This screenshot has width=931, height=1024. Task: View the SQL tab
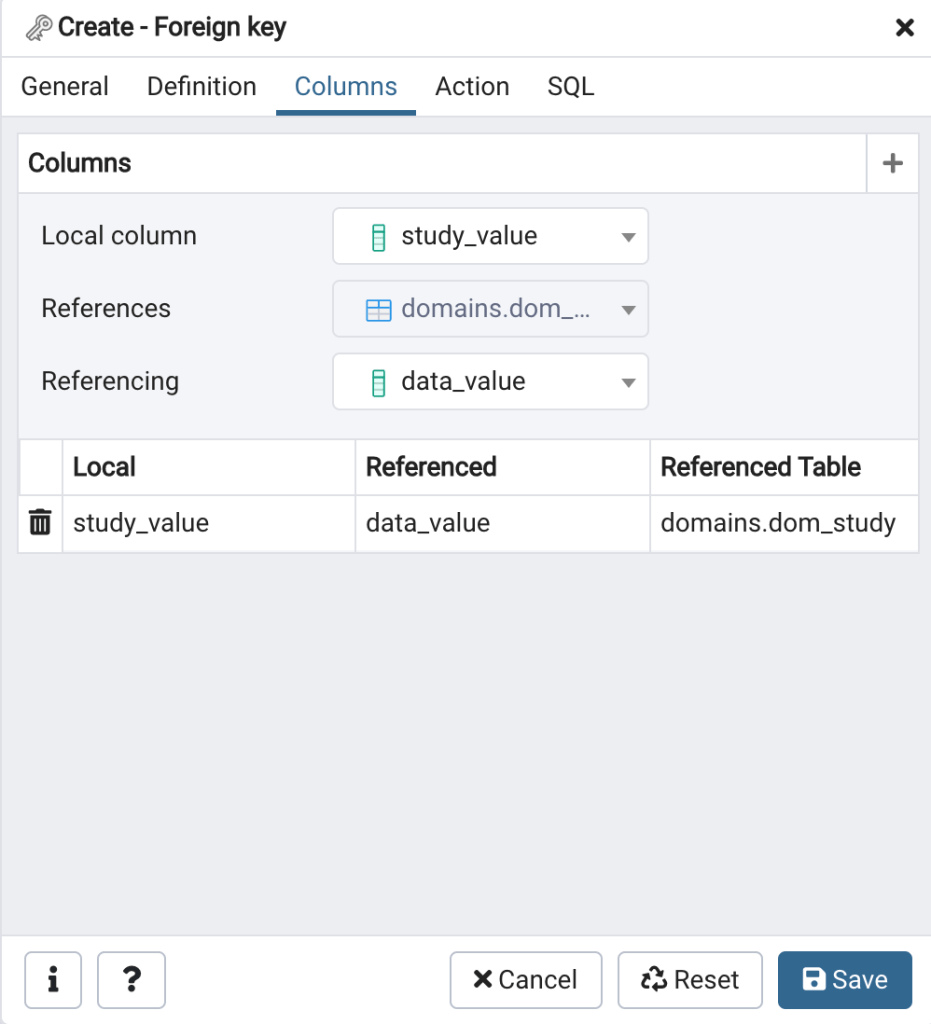[x=570, y=87]
